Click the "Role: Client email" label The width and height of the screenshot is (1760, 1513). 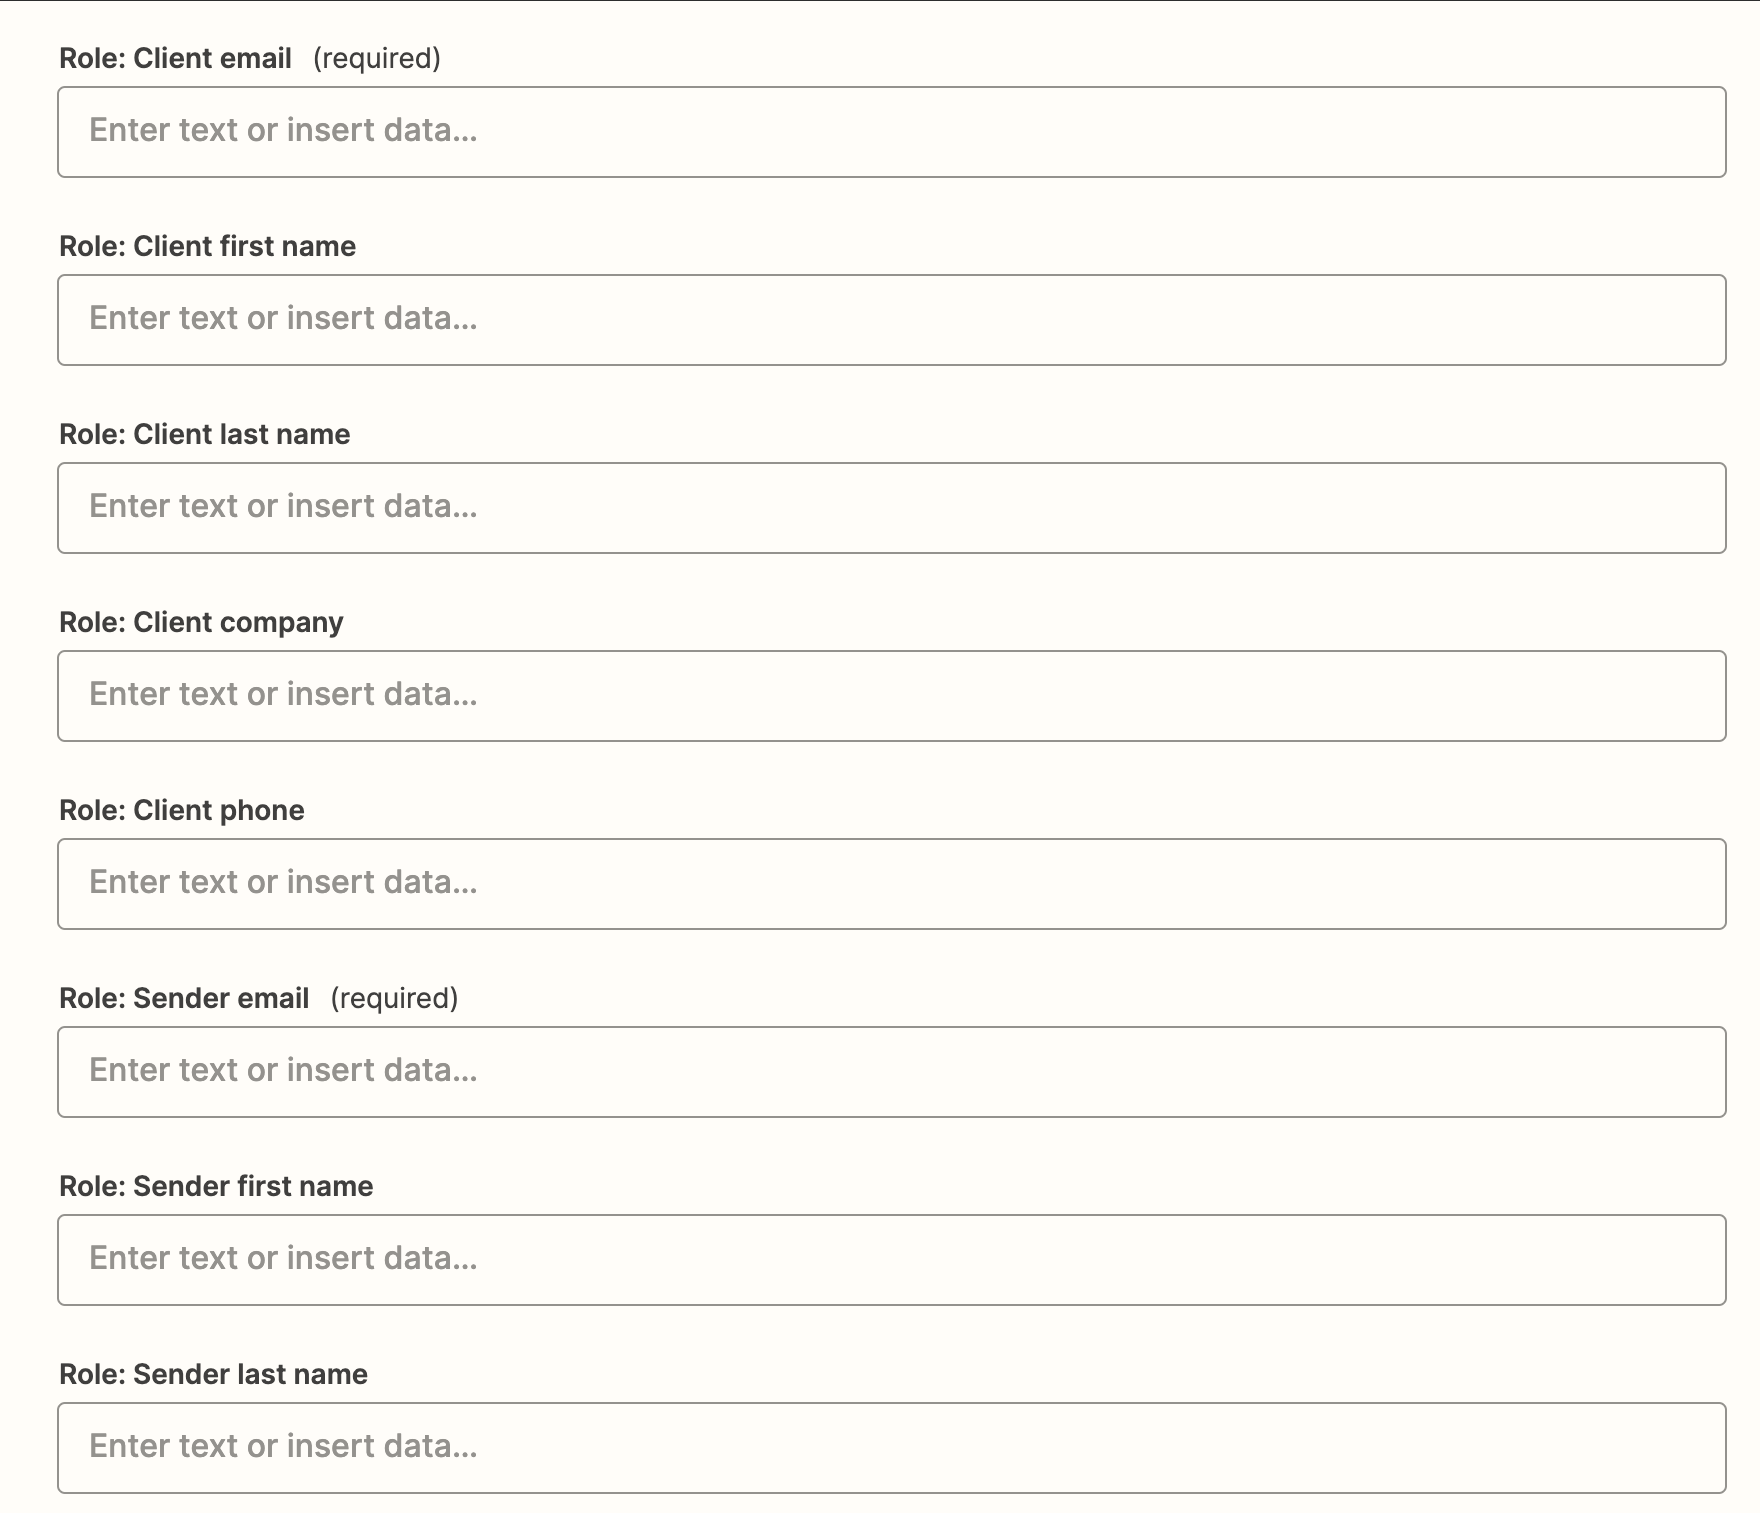point(176,58)
